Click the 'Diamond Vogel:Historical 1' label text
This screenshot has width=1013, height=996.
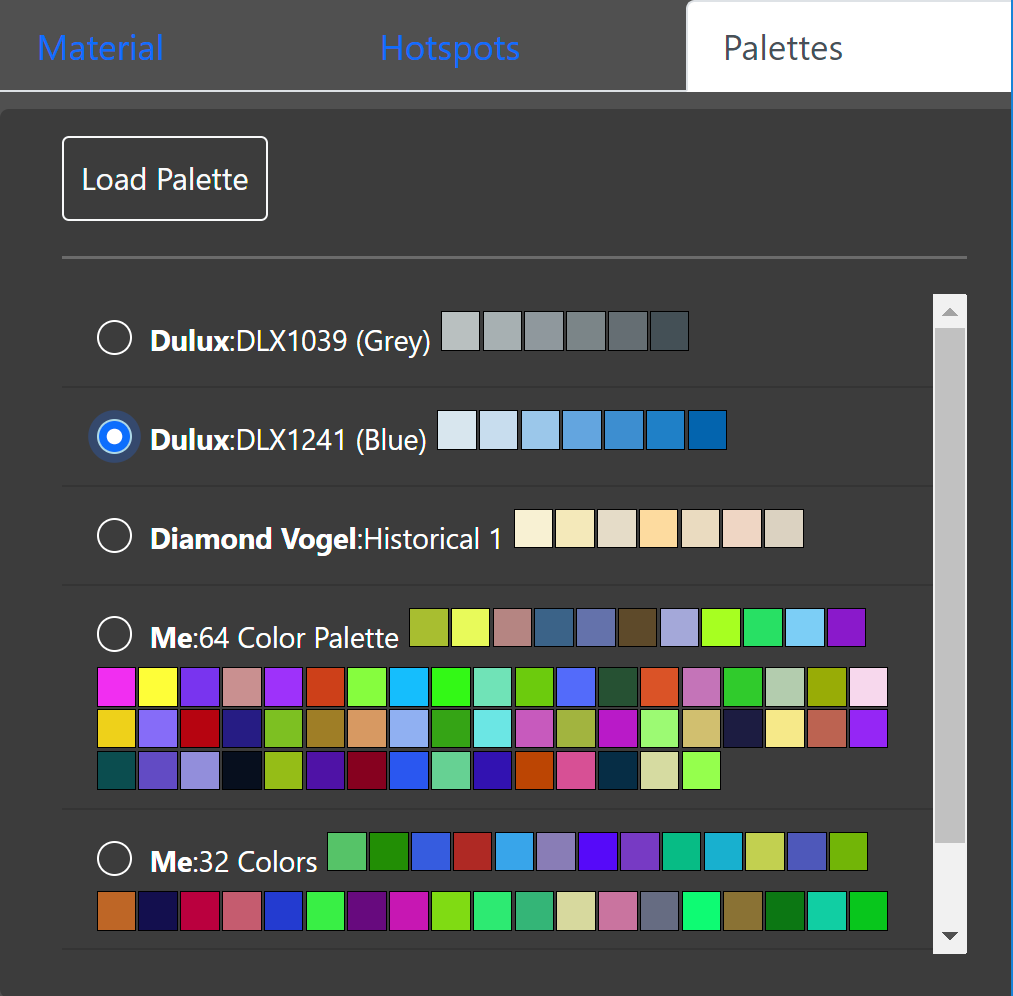point(326,539)
